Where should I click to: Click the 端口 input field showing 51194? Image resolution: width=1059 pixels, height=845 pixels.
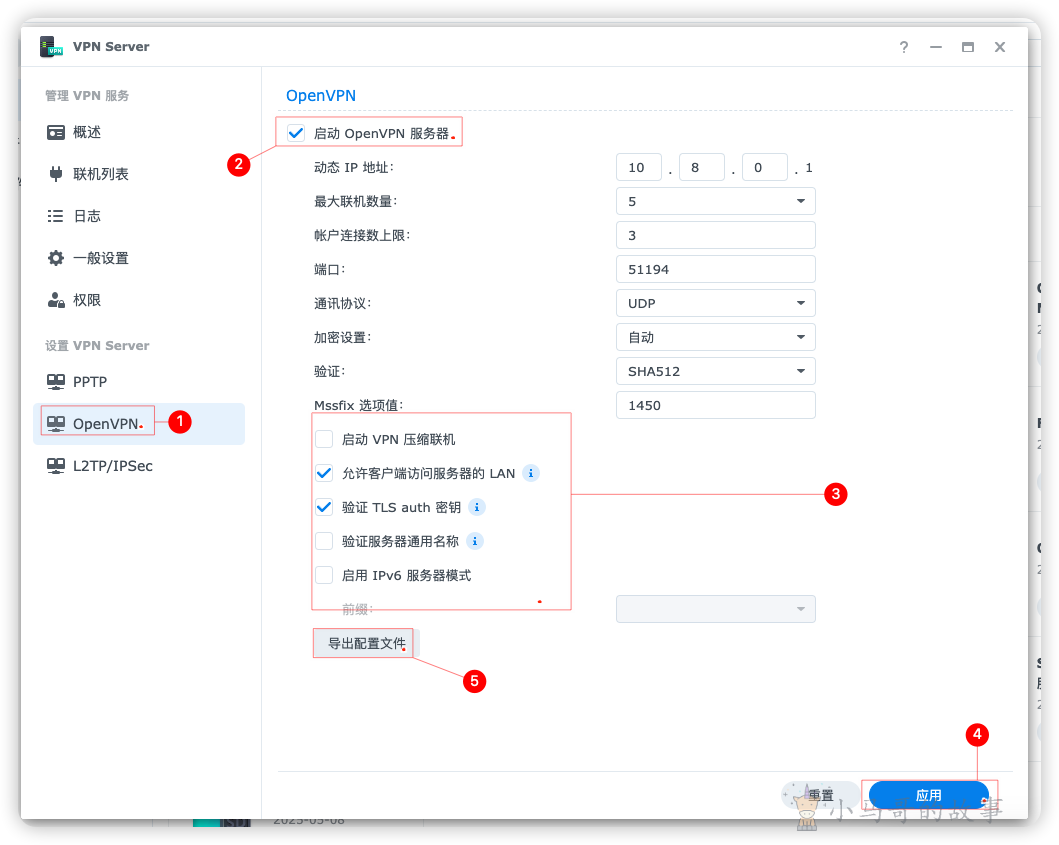pos(715,270)
